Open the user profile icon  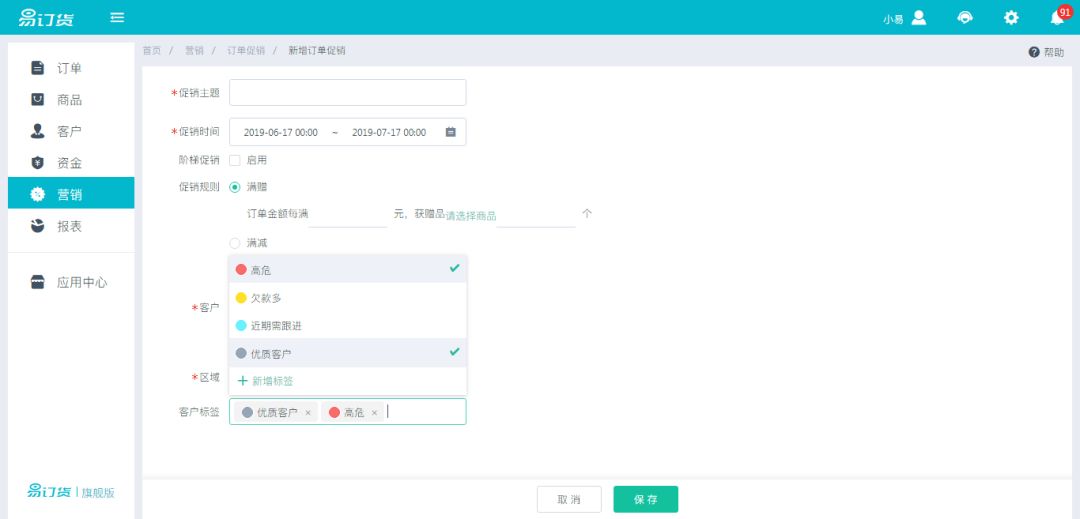[919, 18]
